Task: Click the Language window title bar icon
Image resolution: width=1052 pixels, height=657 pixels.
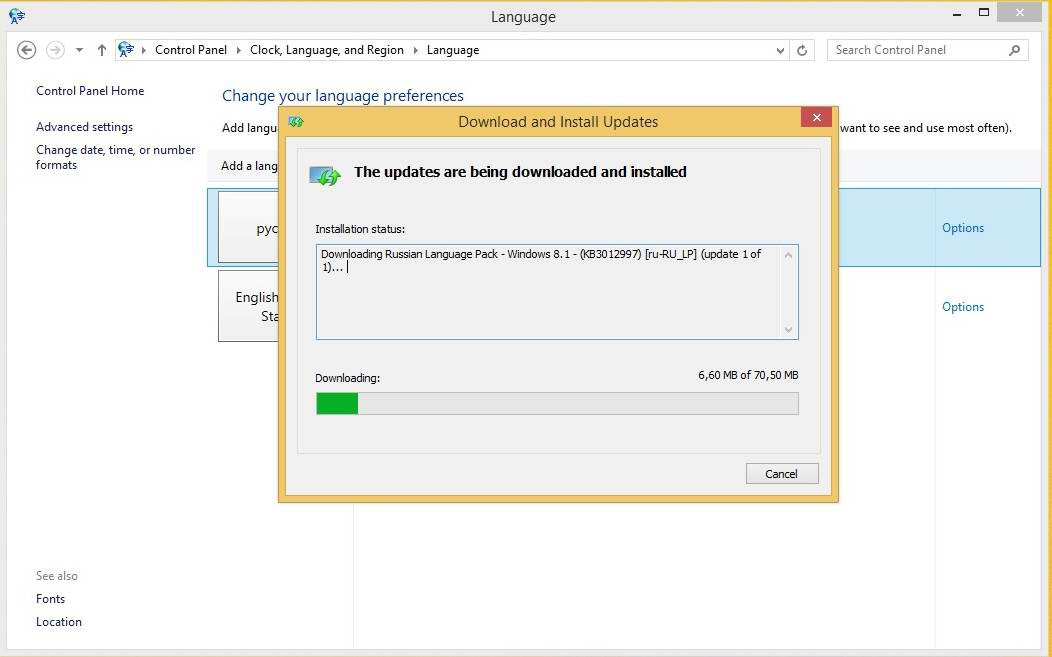Action: (17, 16)
